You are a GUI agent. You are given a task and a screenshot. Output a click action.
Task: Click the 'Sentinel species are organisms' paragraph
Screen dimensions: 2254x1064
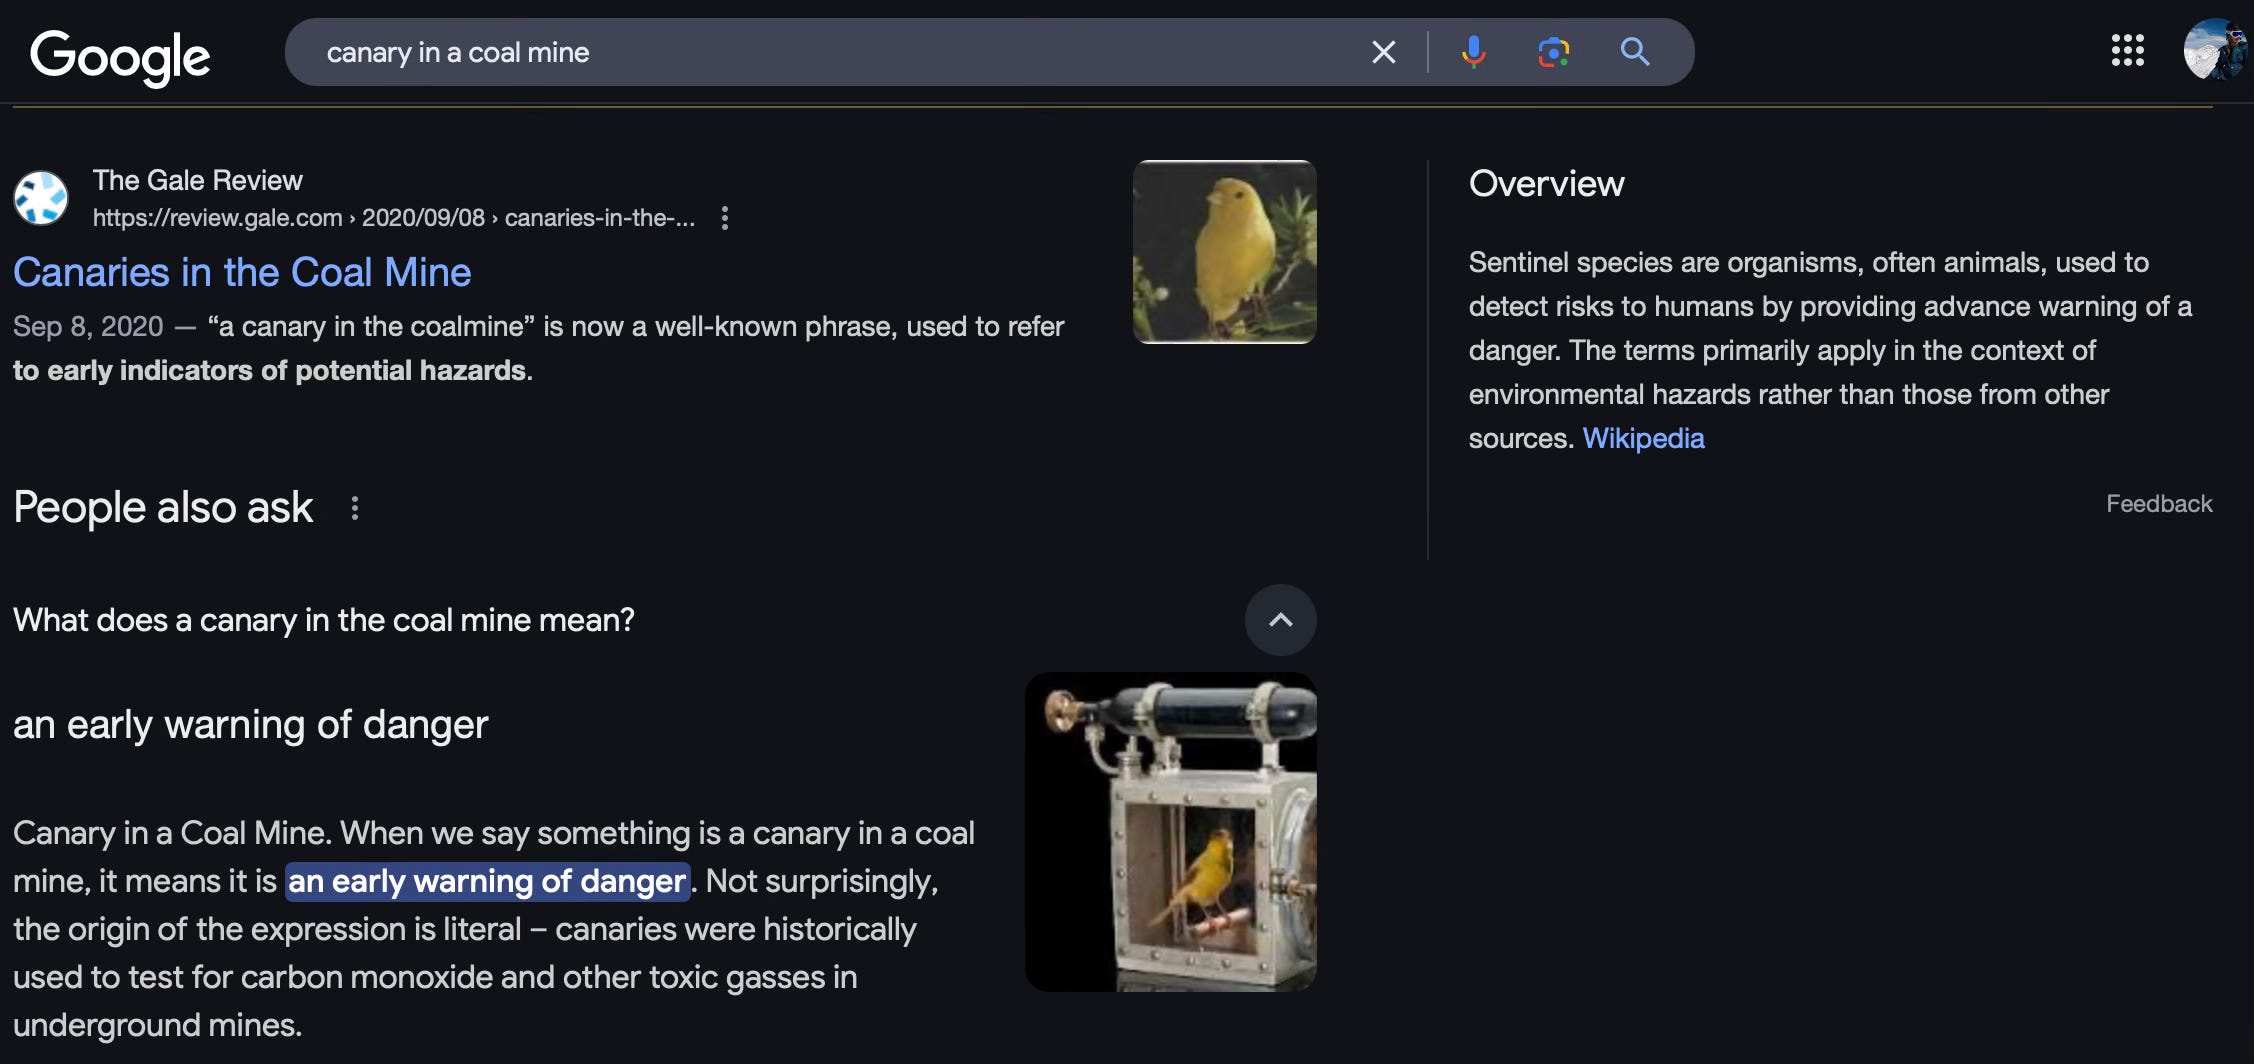click(1829, 350)
